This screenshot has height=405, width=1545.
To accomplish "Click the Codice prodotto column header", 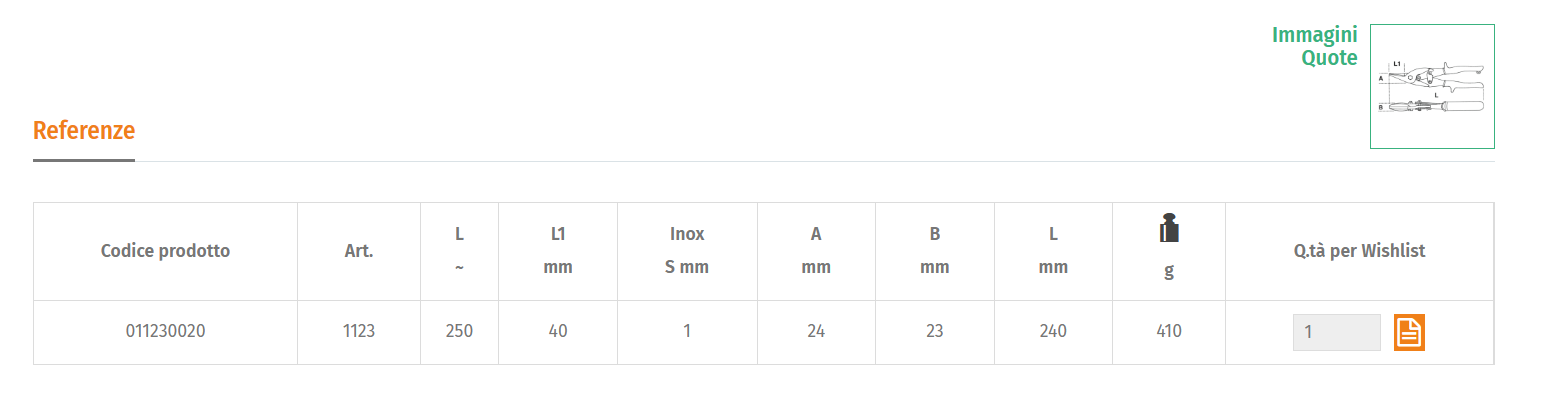I will pyautogui.click(x=165, y=251).
